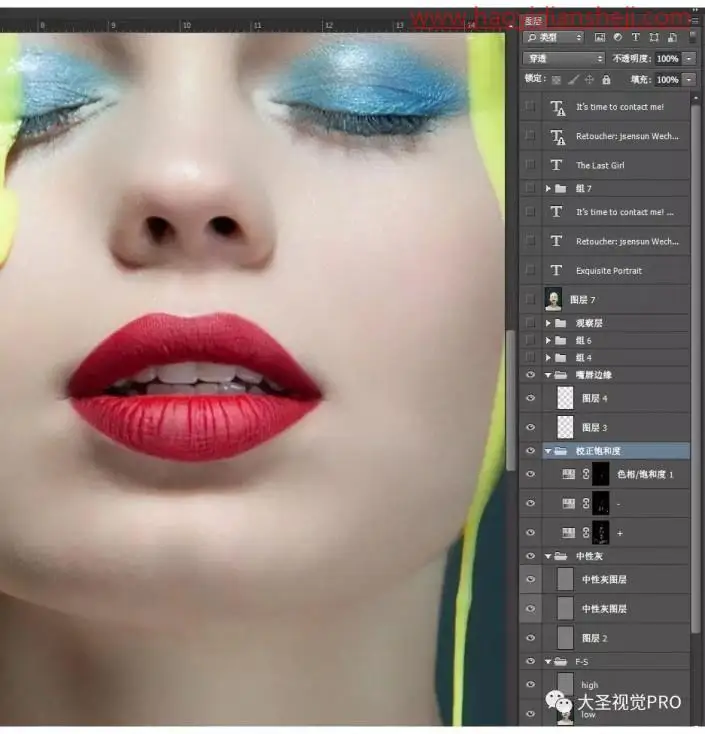Click the folder icon of 组 4
Image resolution: width=705 pixels, height=734 pixels.
560,358
